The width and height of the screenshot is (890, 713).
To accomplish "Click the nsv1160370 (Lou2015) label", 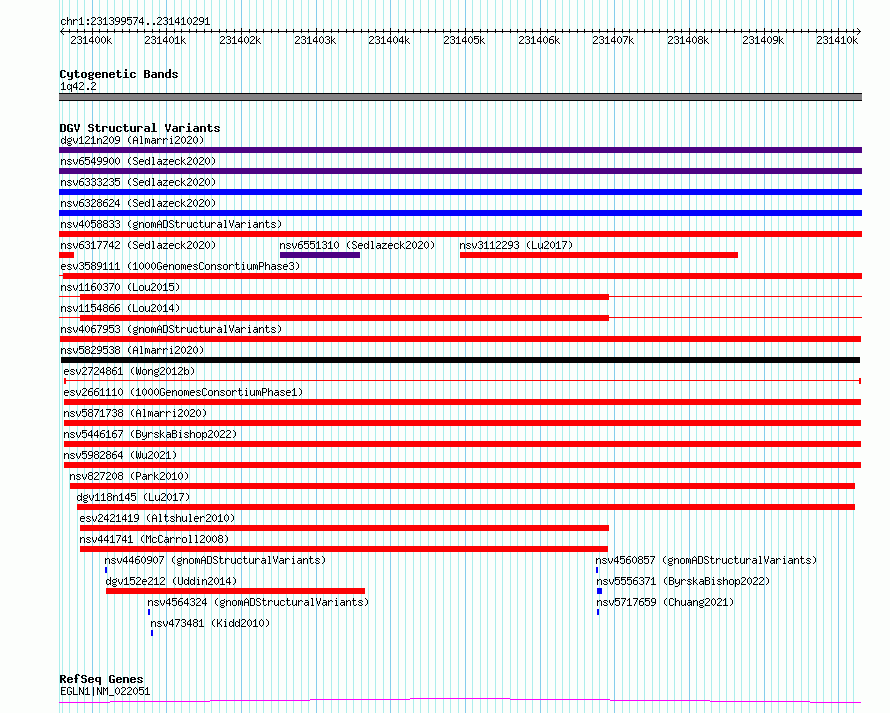I will pyautogui.click(x=120, y=287).
